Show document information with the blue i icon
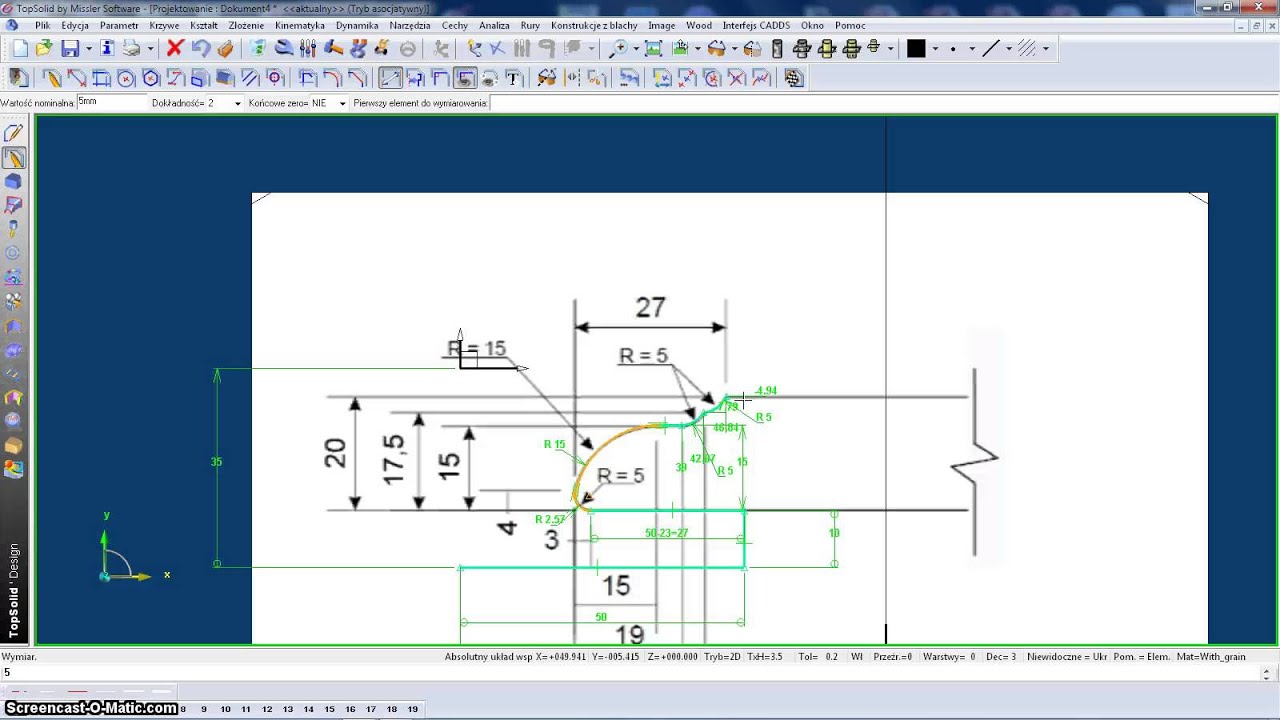Screen dimensions: 1280x720 (107, 48)
